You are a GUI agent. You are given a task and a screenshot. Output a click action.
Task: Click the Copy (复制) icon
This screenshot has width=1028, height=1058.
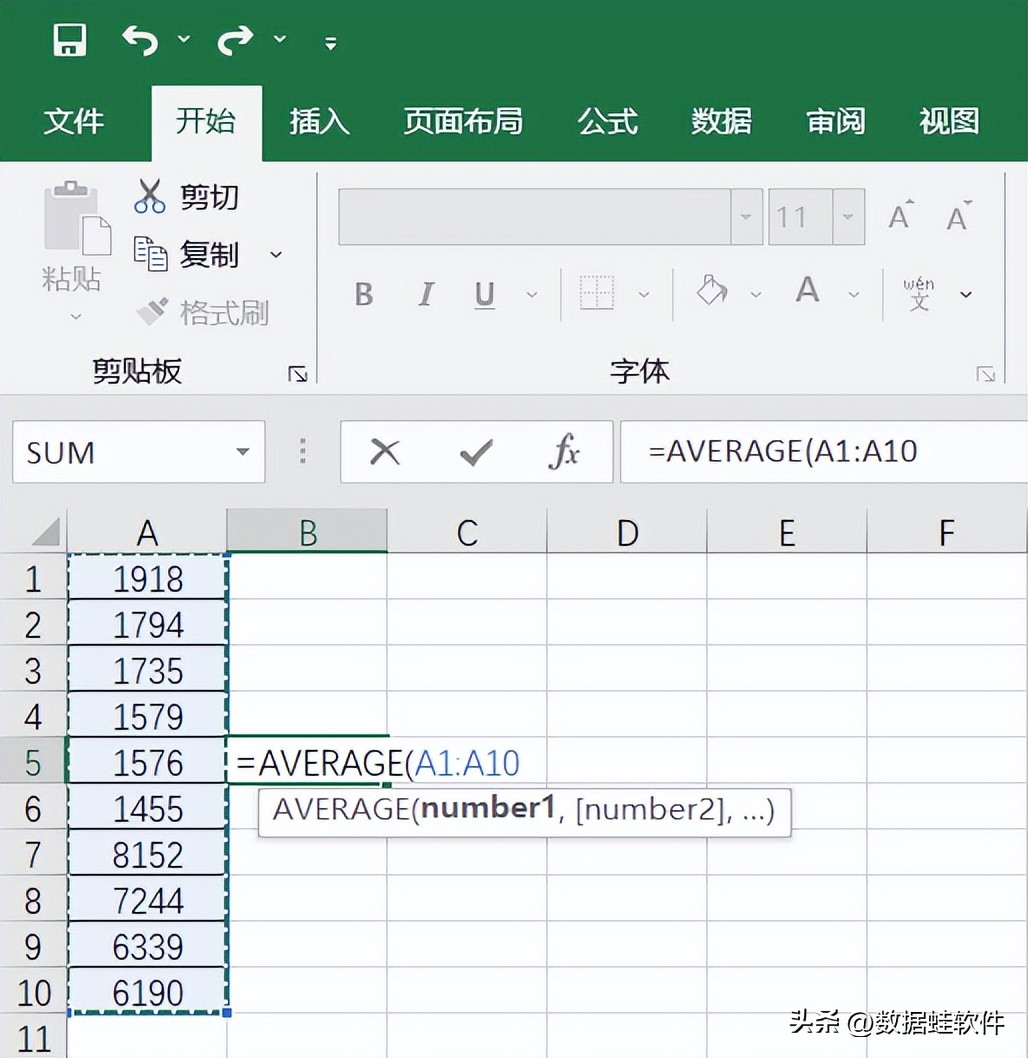point(150,254)
